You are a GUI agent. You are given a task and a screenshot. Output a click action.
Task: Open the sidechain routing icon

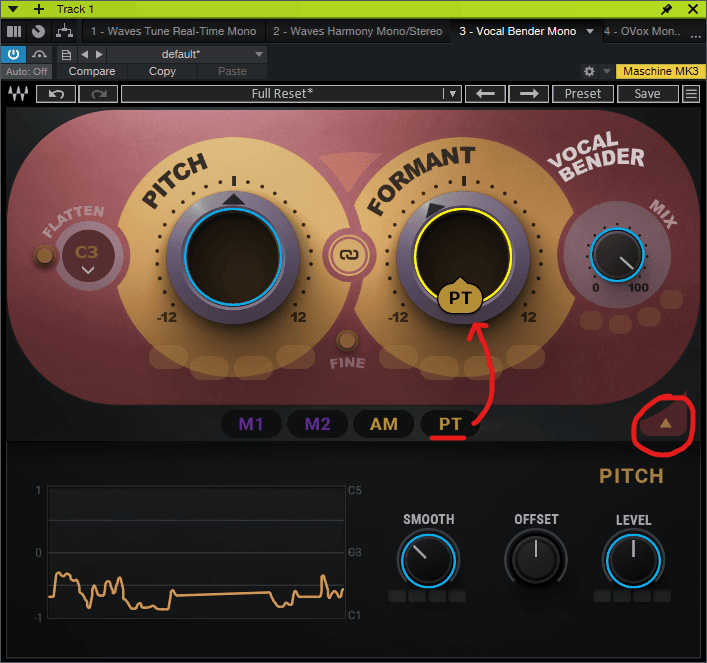pyautogui.click(x=64, y=31)
